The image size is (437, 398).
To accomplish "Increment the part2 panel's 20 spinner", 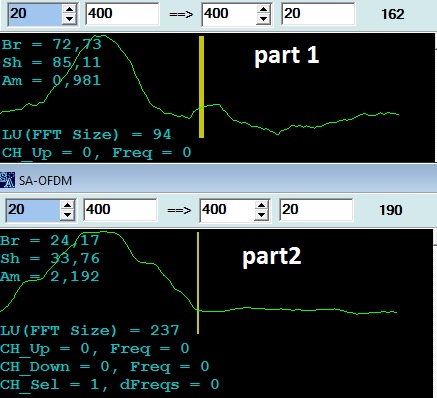I will (67, 205).
